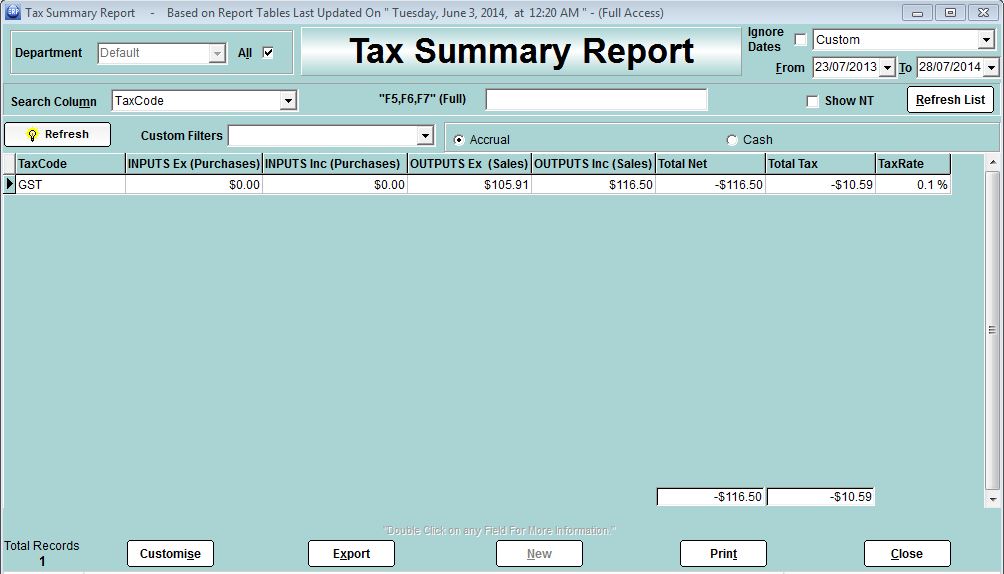Image resolution: width=1004 pixels, height=574 pixels.
Task: Open the To date picker dropdown
Action: tap(990, 68)
